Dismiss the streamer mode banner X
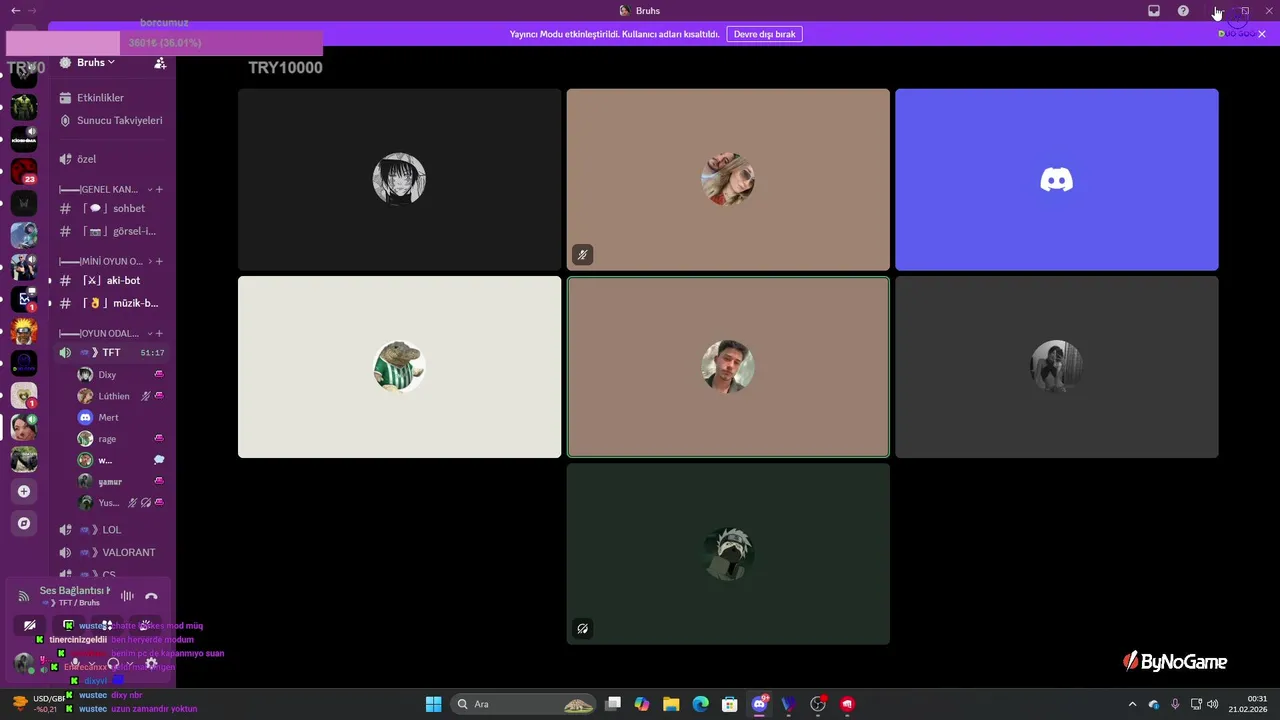Image resolution: width=1280 pixels, height=720 pixels. pos(1262,34)
